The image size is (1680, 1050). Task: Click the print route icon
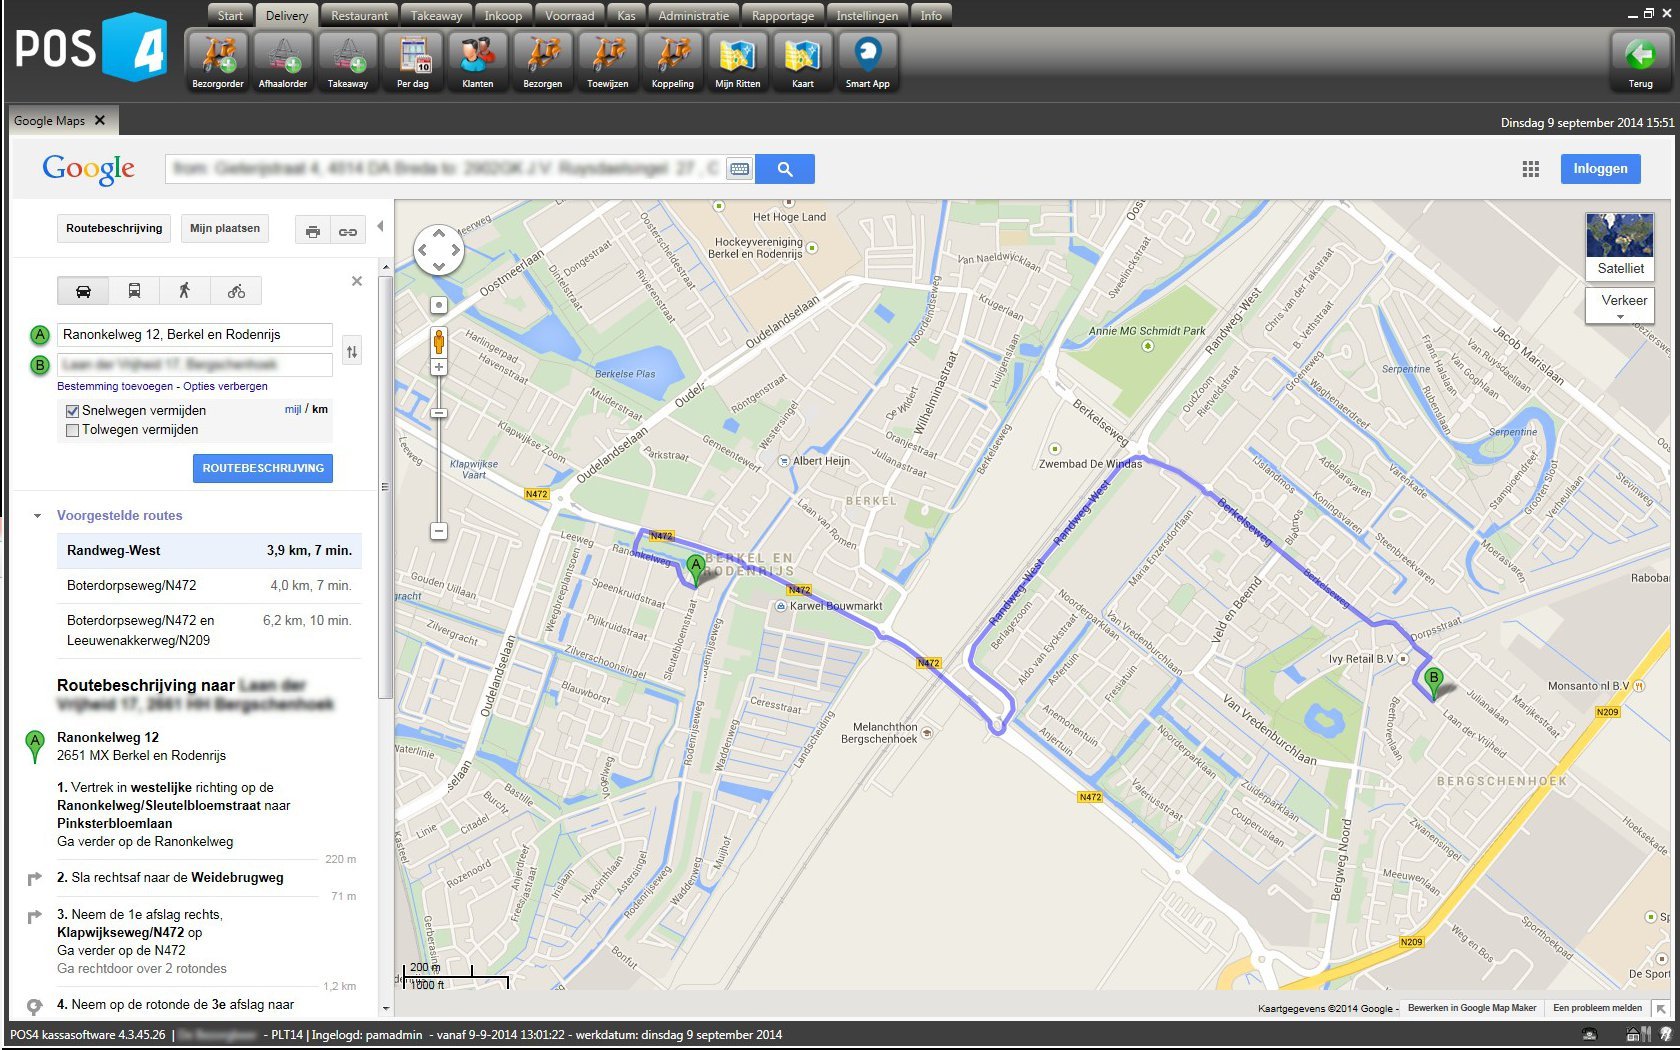point(313,231)
